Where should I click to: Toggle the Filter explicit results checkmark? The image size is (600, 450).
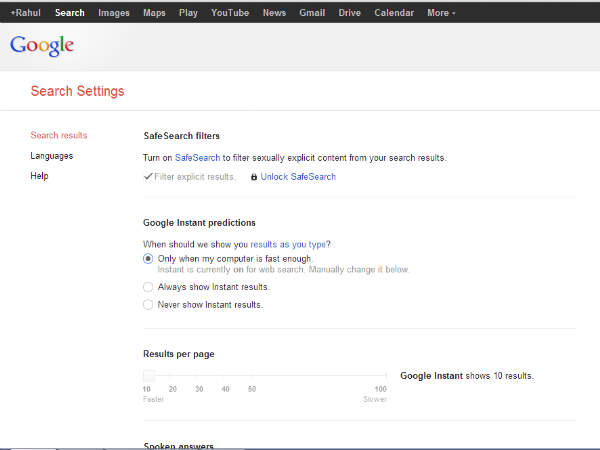(148, 176)
